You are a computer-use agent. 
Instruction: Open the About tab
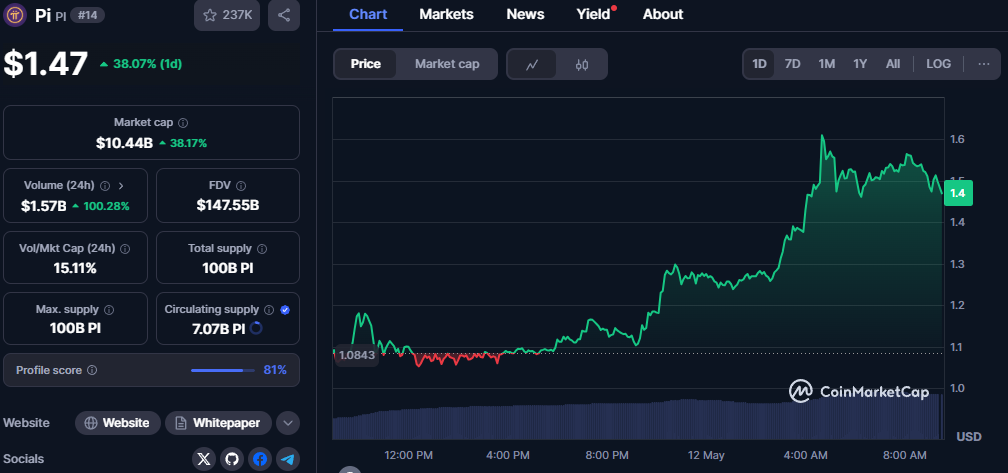pos(663,14)
